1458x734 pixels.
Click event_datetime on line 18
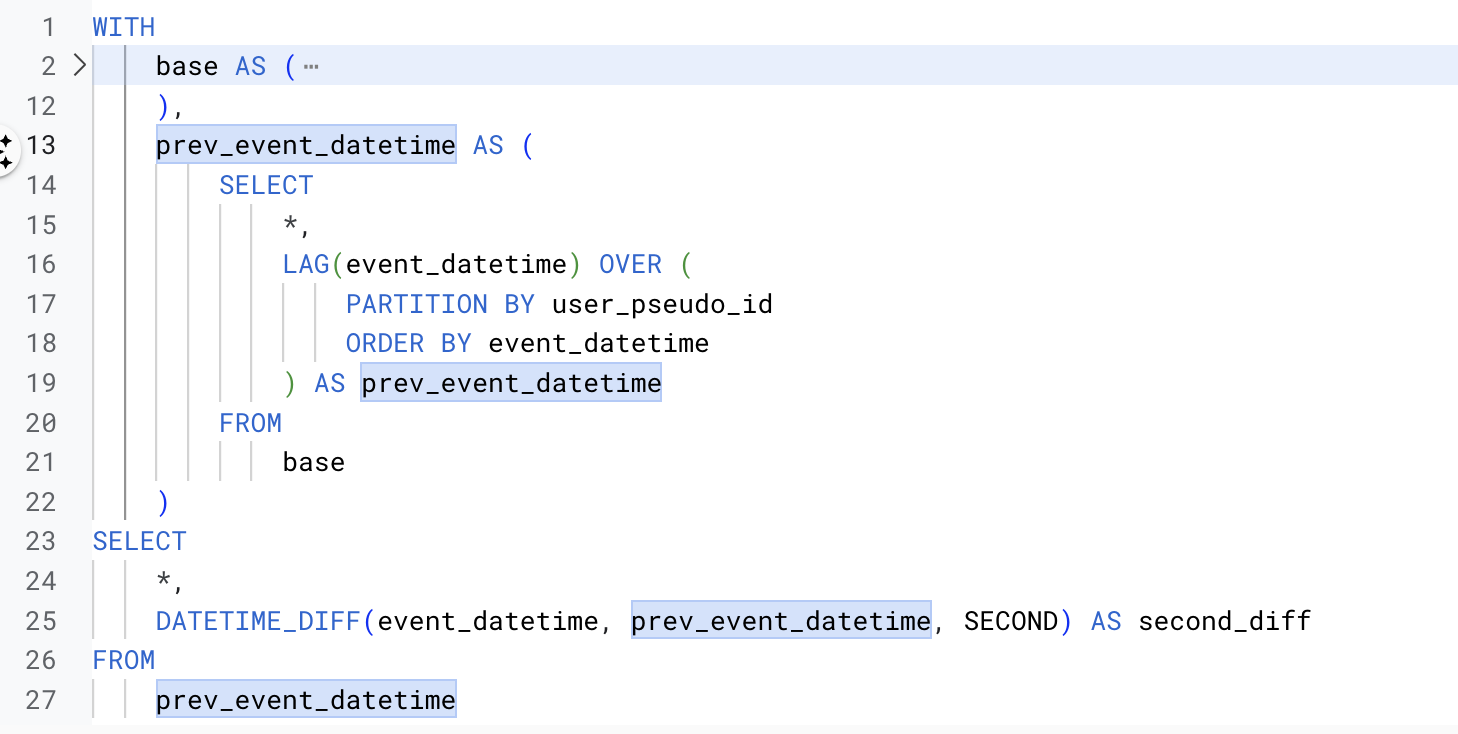click(599, 343)
